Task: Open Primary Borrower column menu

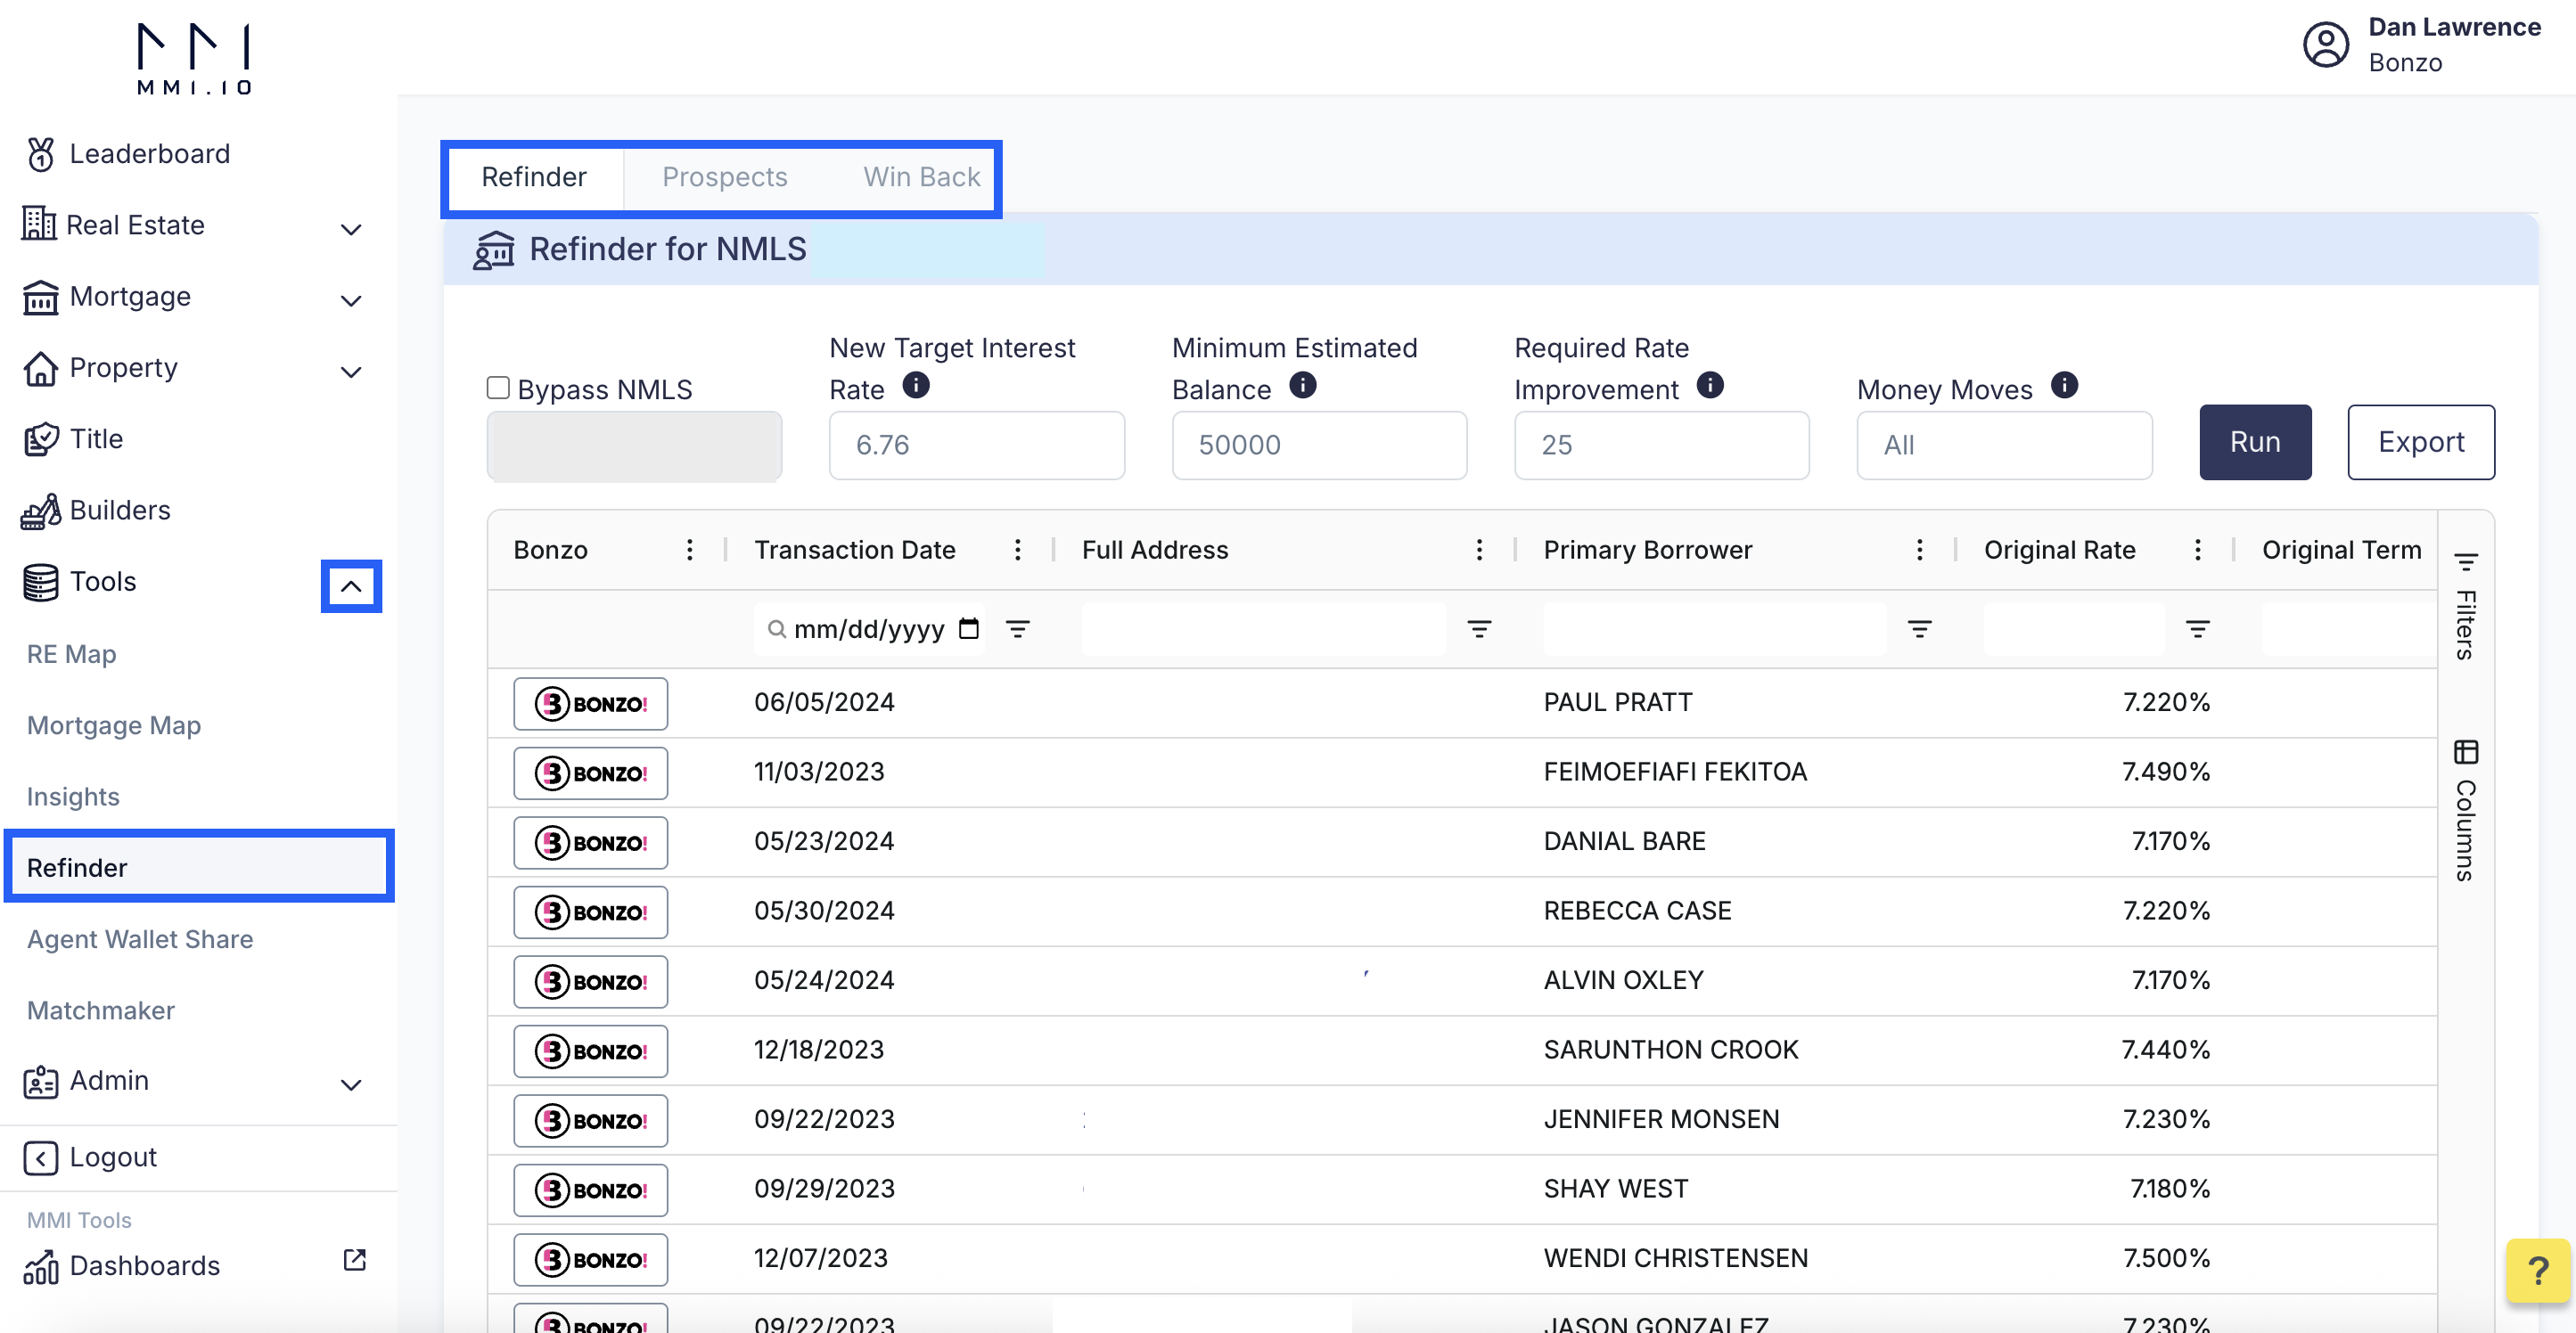Action: pyautogui.click(x=1920, y=550)
